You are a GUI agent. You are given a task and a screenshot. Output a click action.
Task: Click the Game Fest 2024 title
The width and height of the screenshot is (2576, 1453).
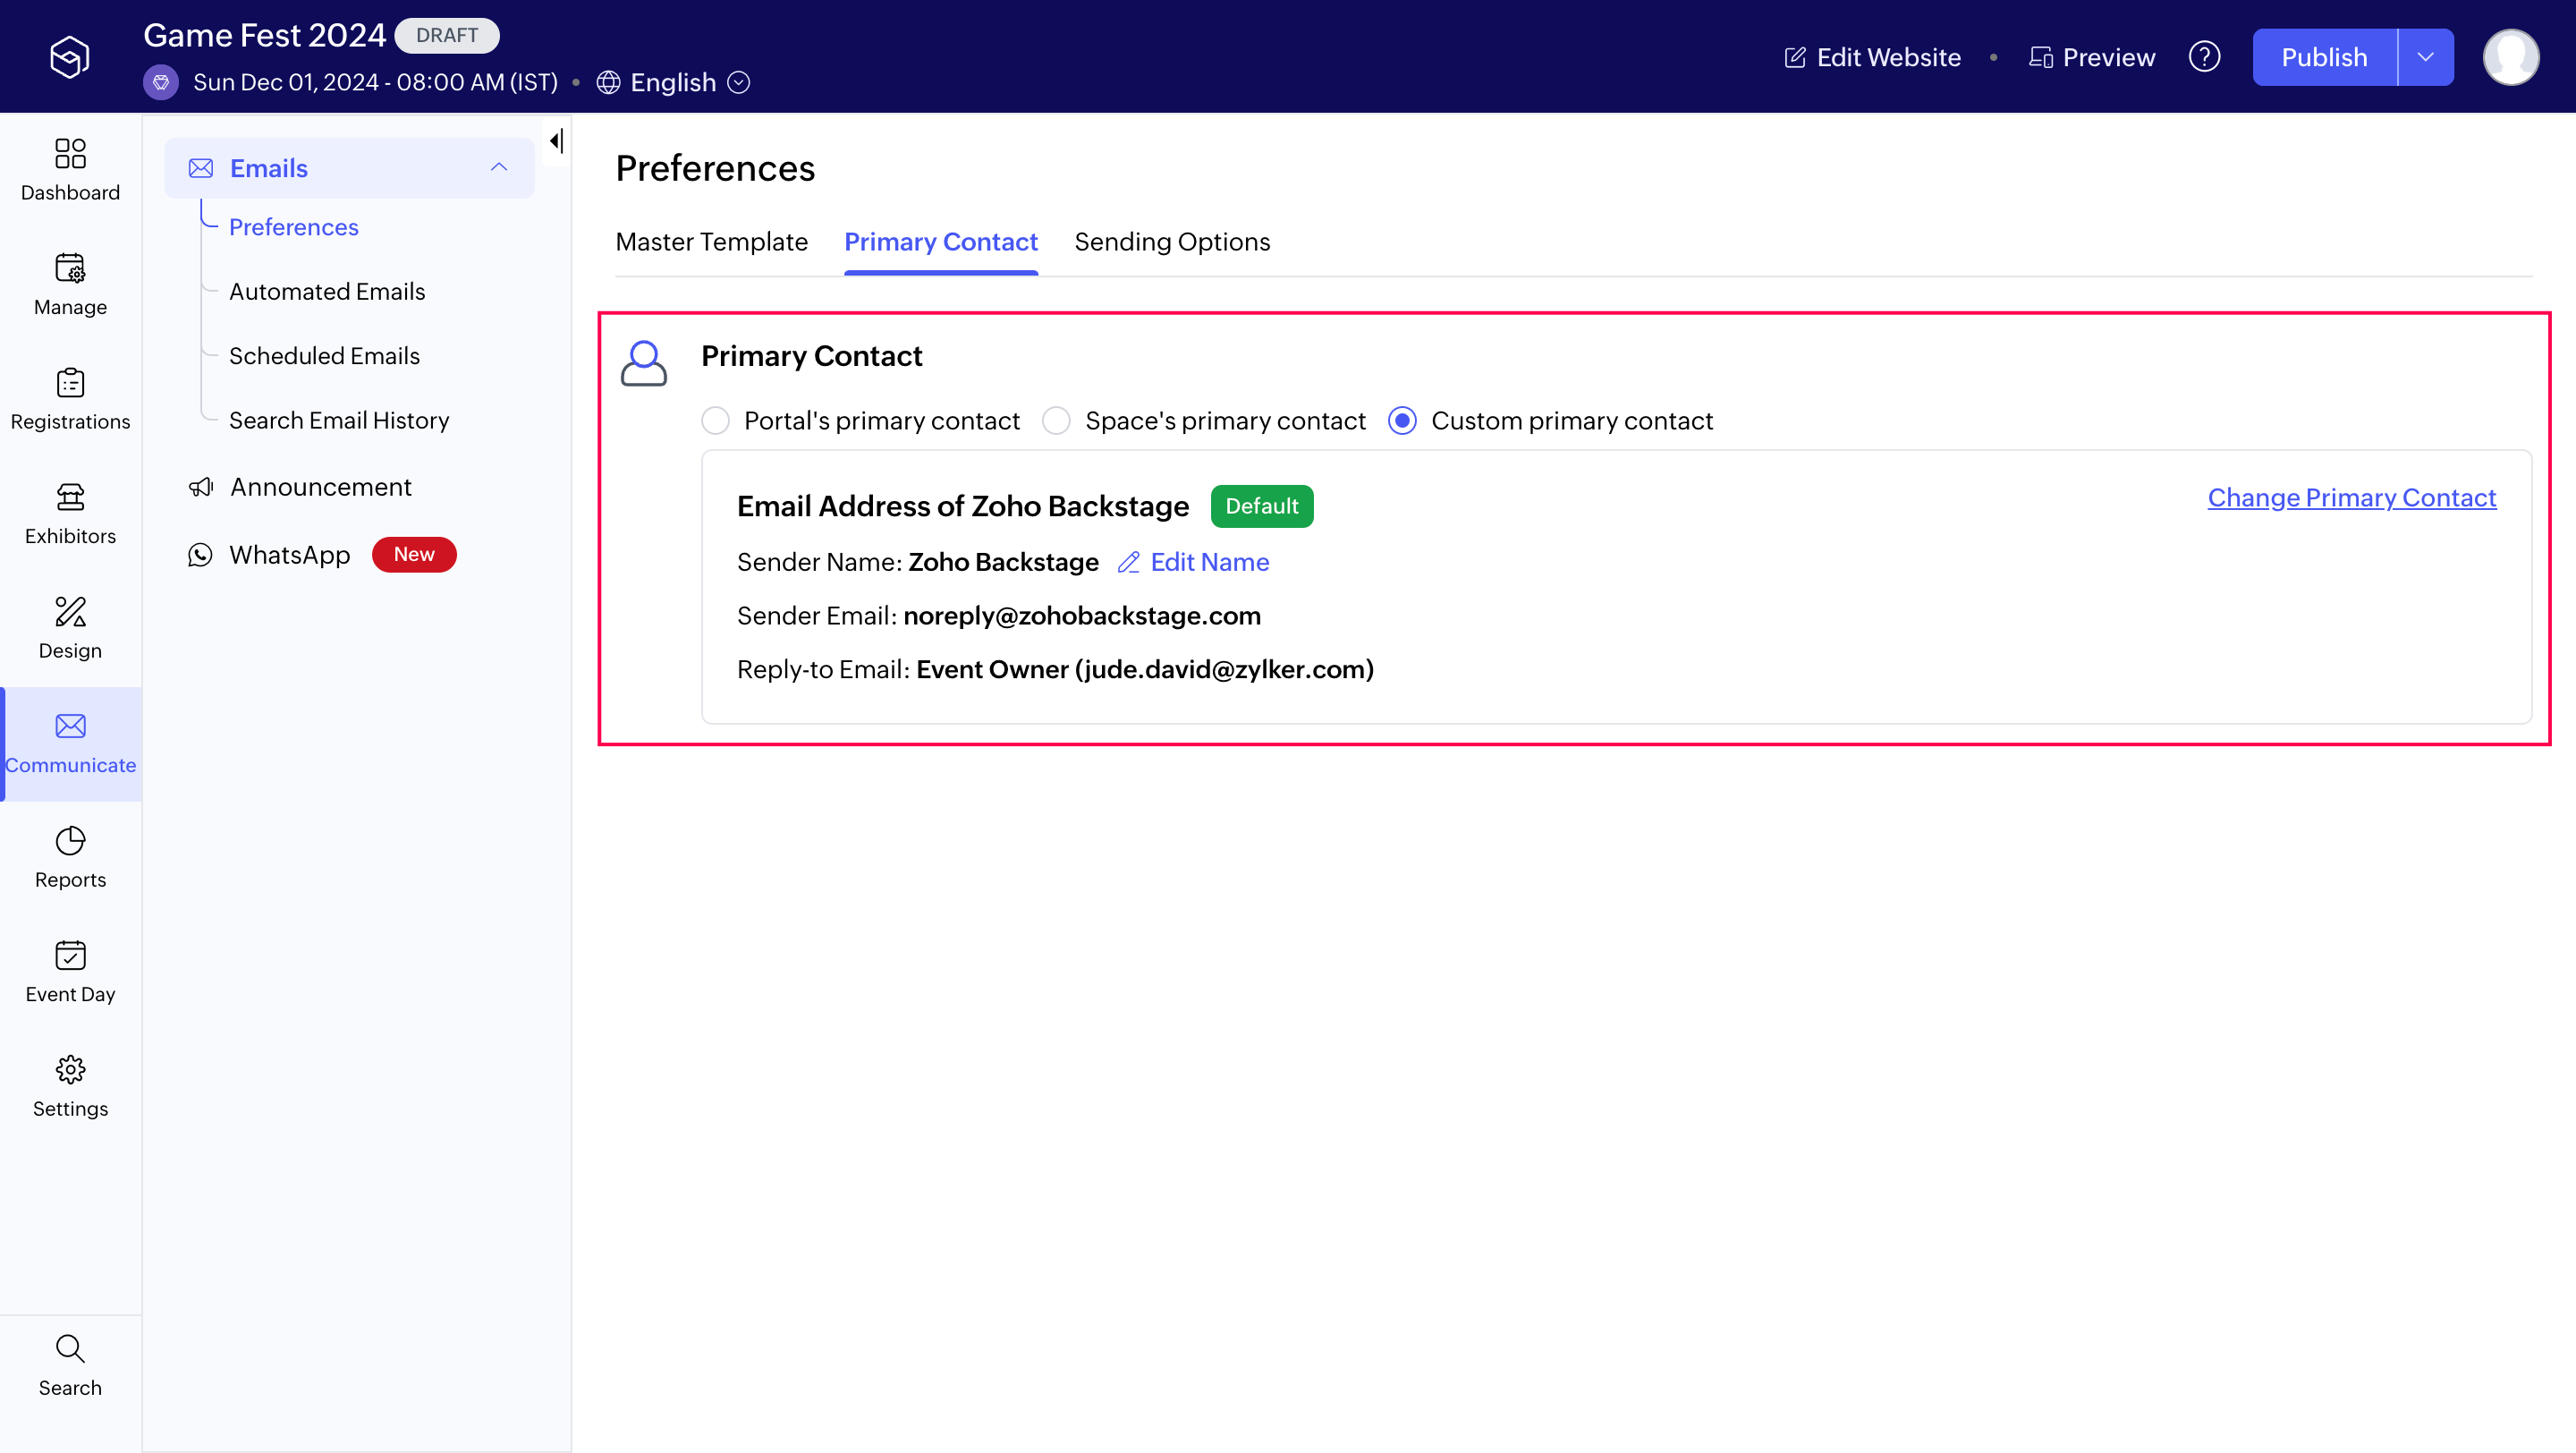pyautogui.click(x=264, y=35)
